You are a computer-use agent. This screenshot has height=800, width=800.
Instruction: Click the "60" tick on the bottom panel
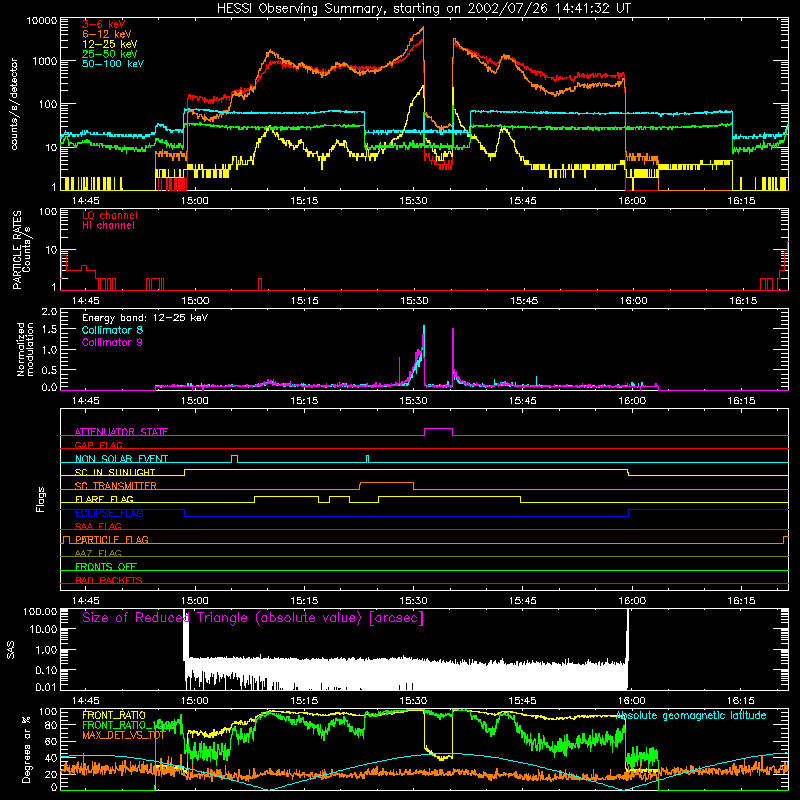point(51,741)
